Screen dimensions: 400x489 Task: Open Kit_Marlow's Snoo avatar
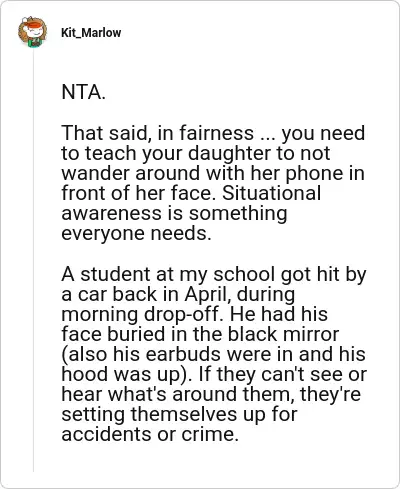[32, 32]
